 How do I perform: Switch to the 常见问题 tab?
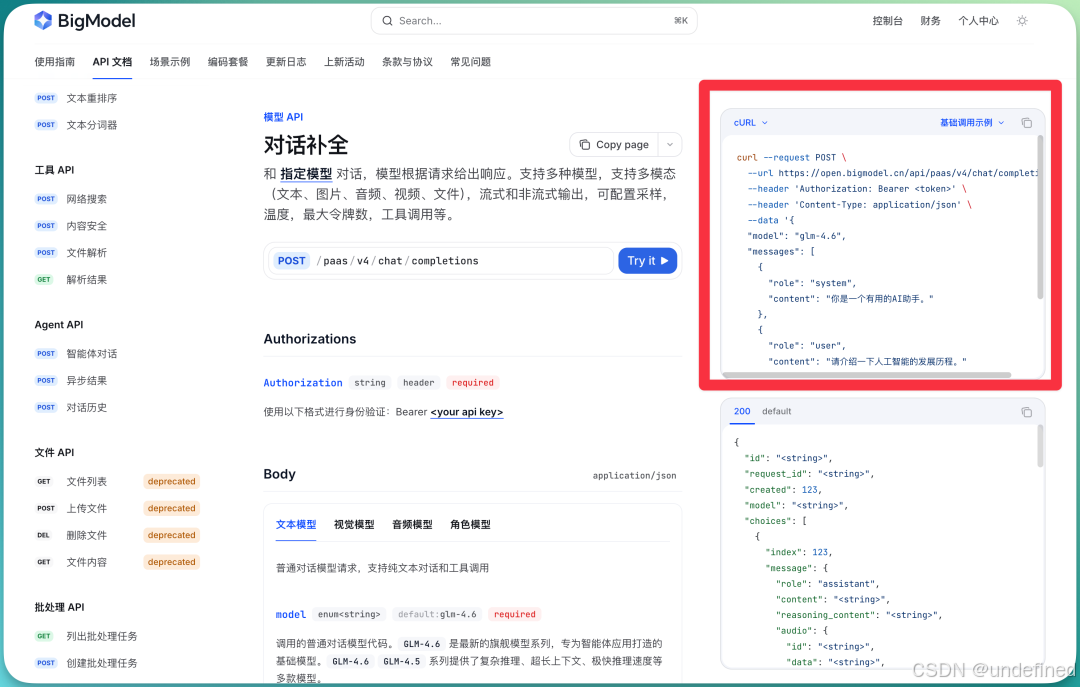pos(470,62)
